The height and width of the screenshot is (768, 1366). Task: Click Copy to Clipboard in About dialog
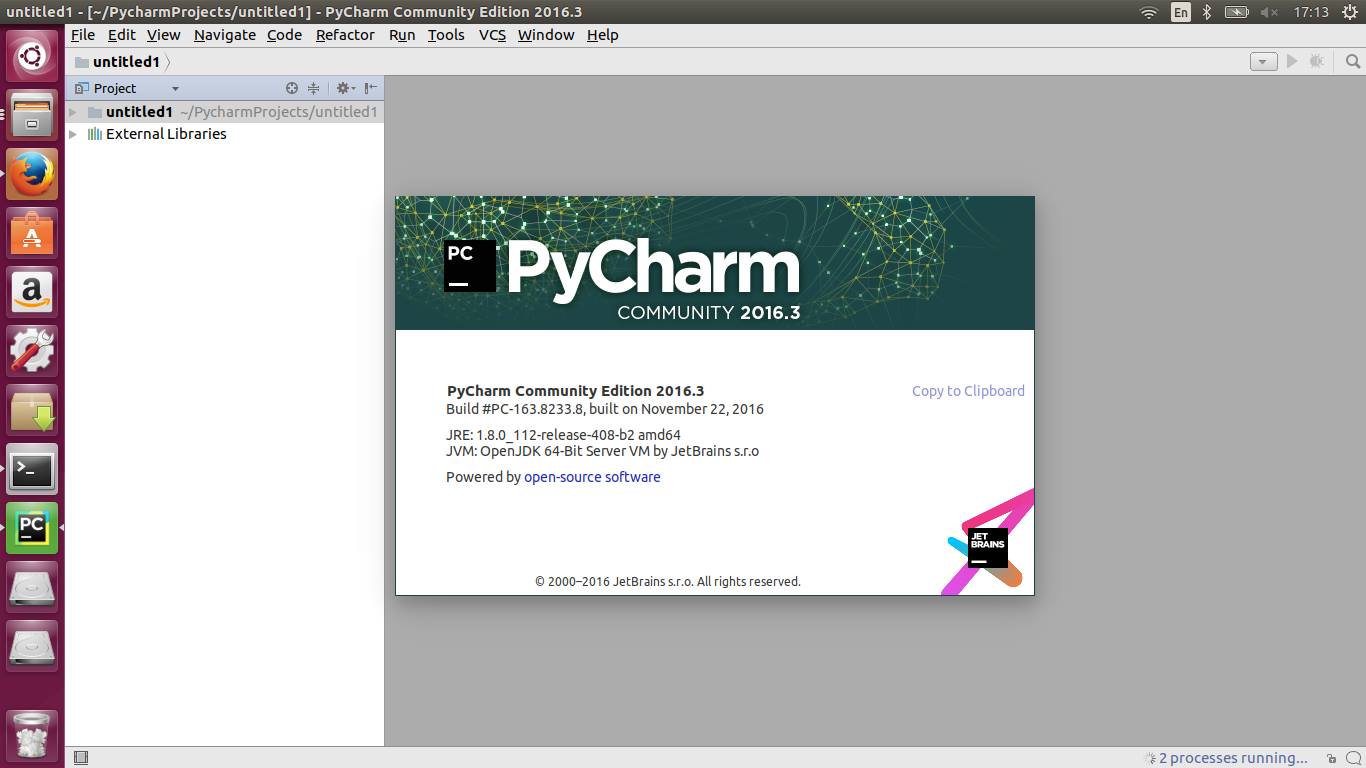968,391
